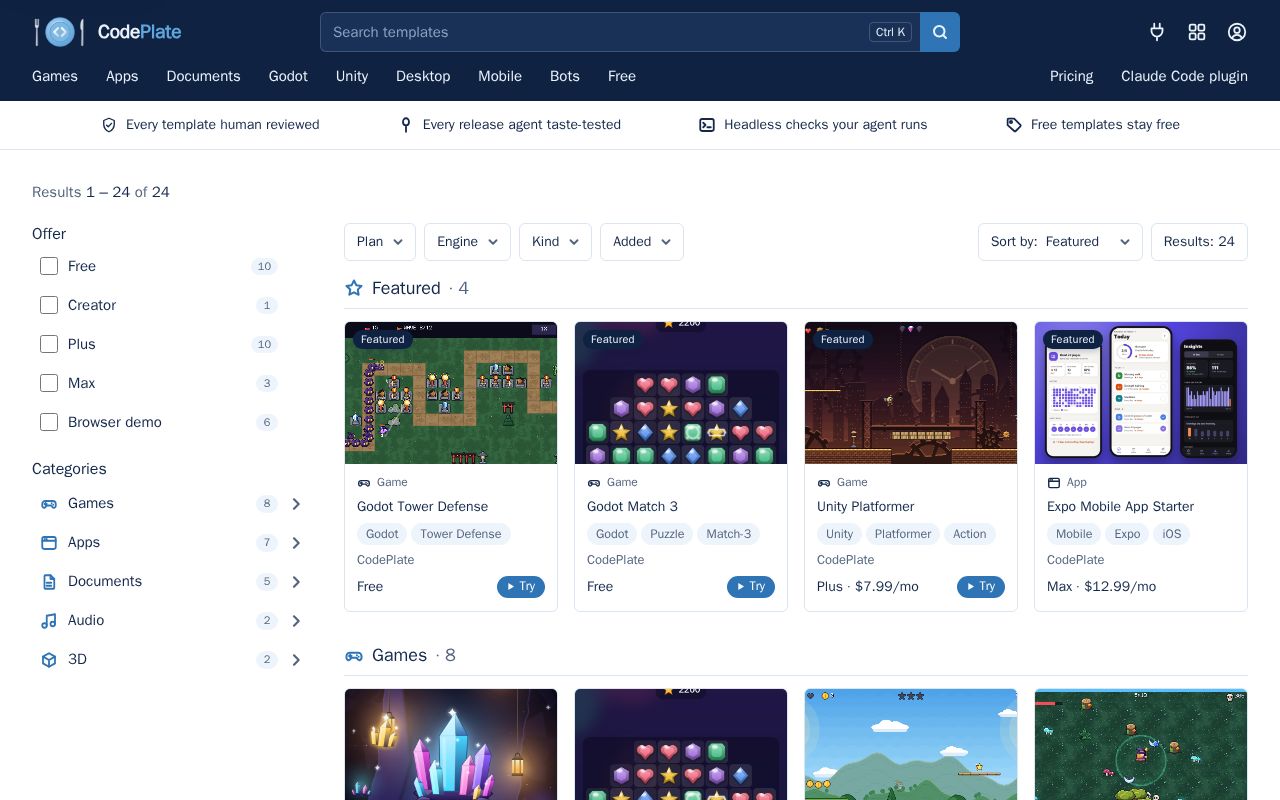Open the Godot nav menu item
Viewport: 1280px width, 800px height.
point(288,76)
